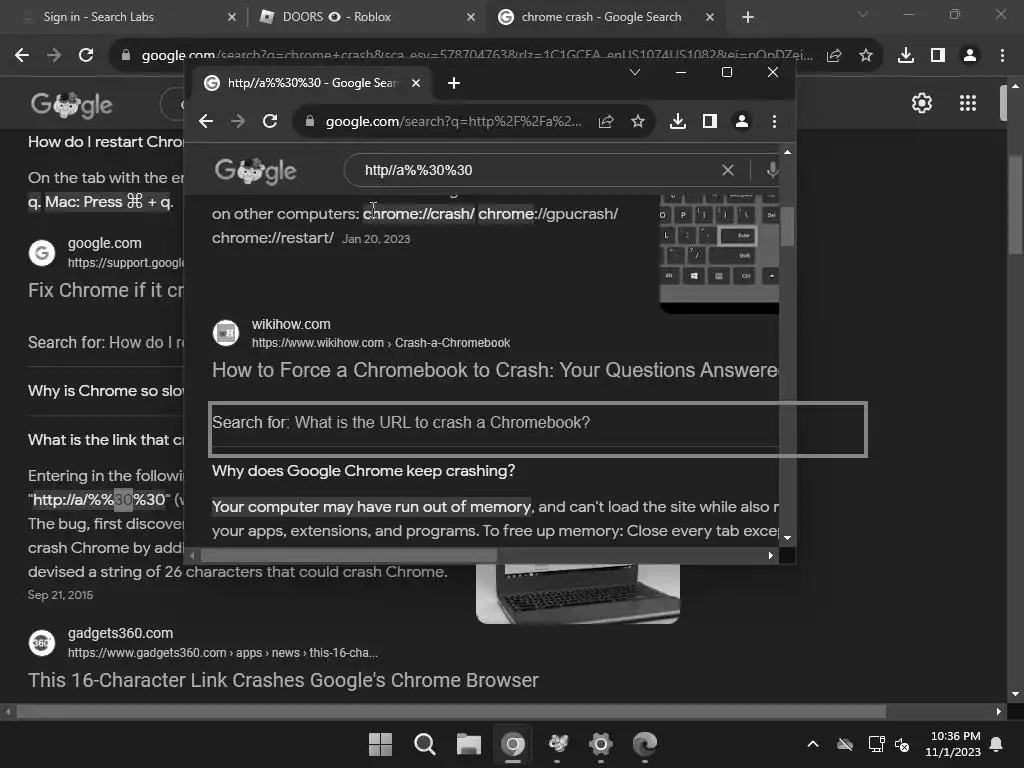The image size is (1024, 768).
Task: Open wikiHow Force a Chromebook to Crash result
Action: (x=495, y=370)
